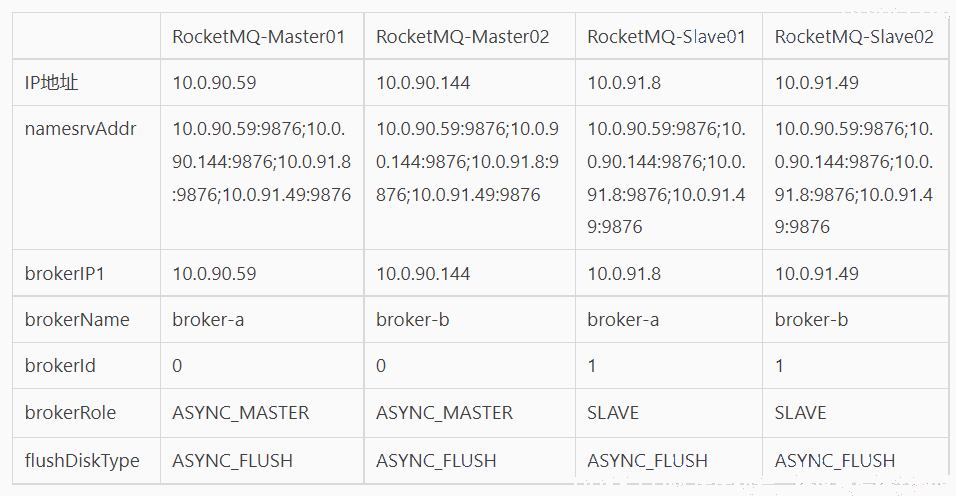Click broker-b name under RocketMQ-Master02
Screen dimensions: 956x496
412,319
